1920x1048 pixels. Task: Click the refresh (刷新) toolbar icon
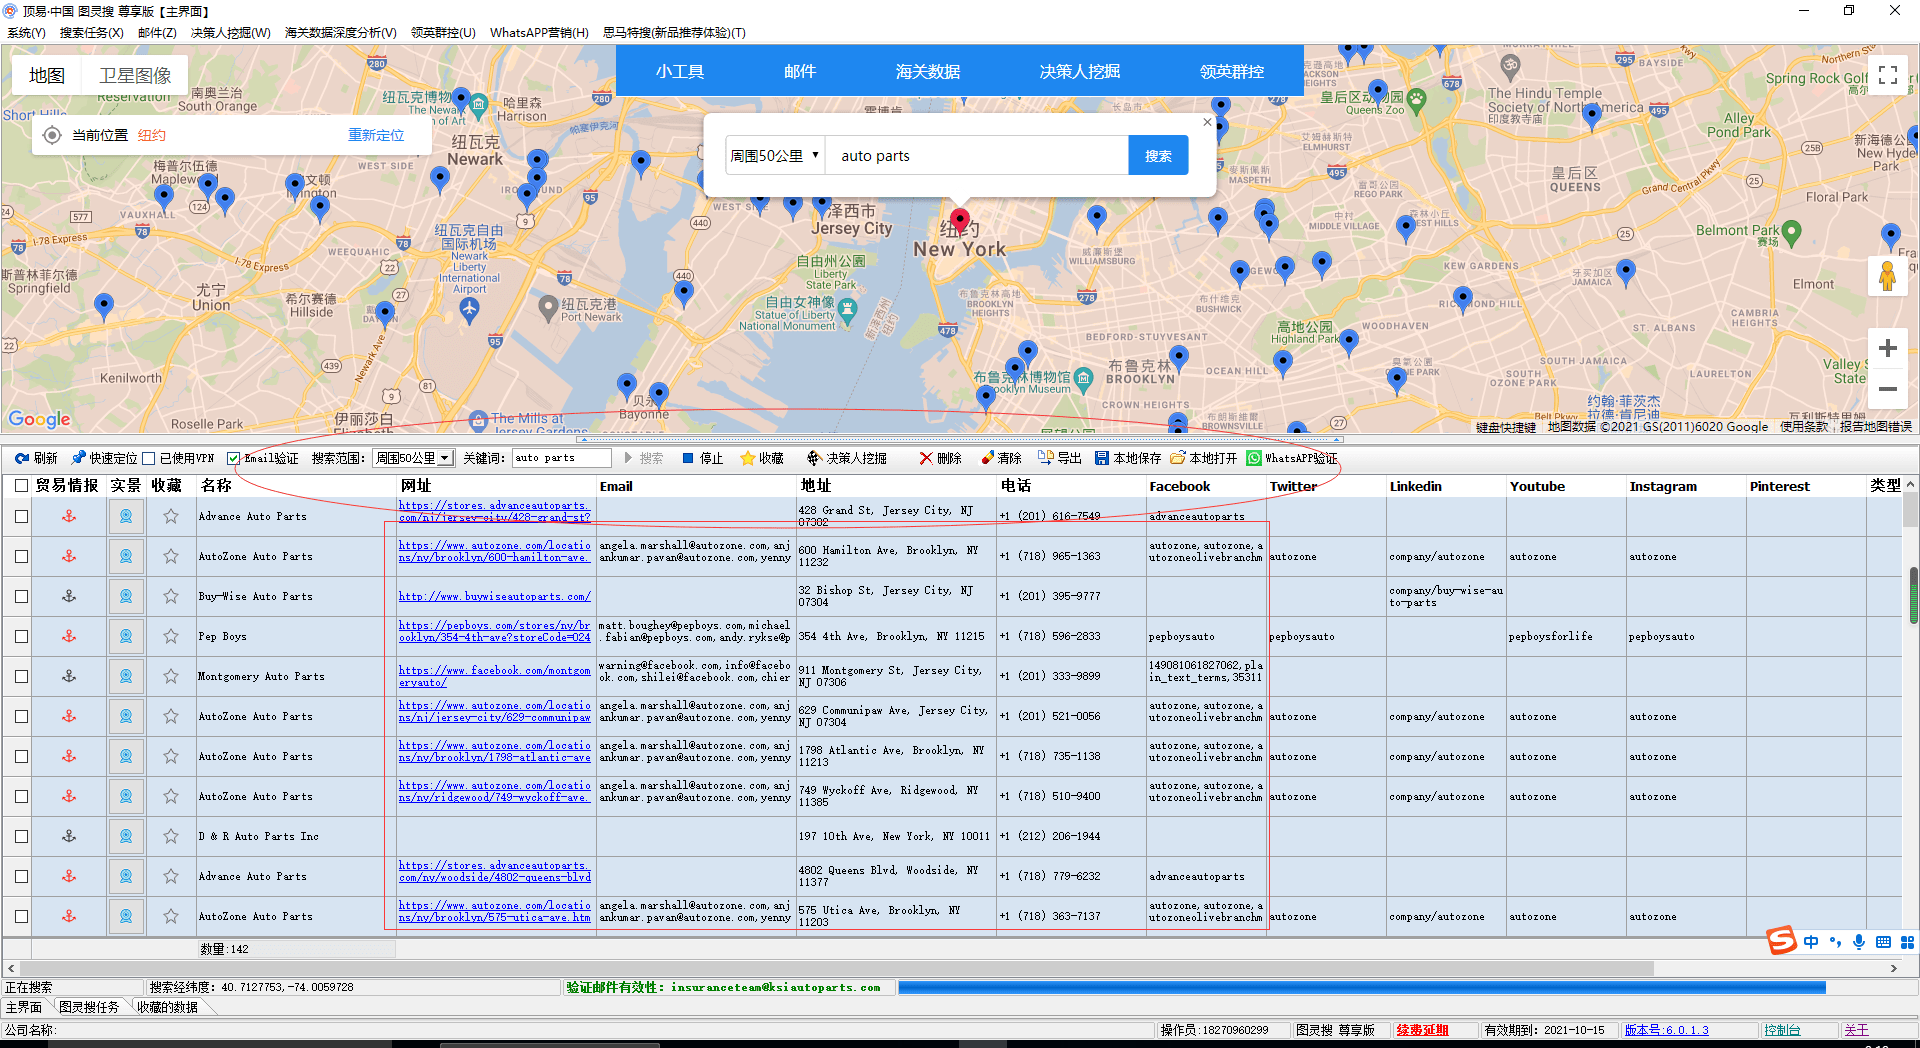(x=21, y=458)
